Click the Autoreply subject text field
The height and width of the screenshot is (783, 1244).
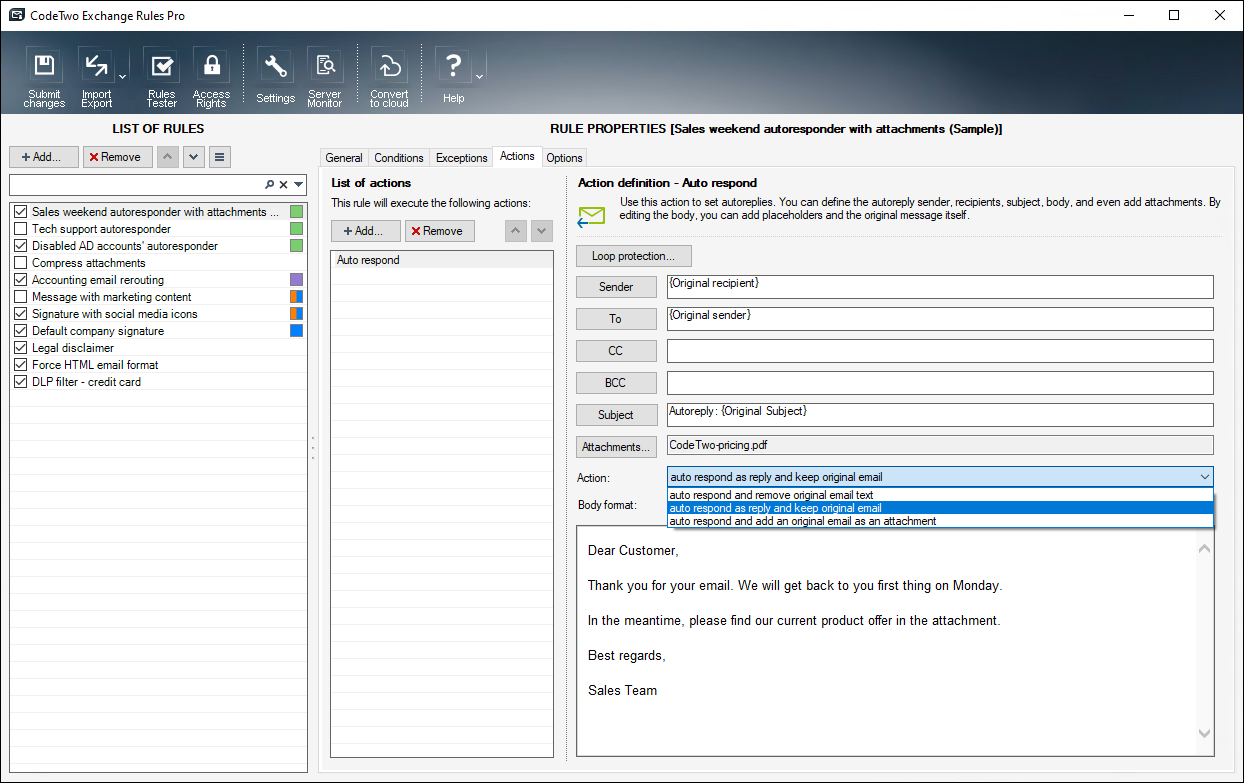pos(940,415)
